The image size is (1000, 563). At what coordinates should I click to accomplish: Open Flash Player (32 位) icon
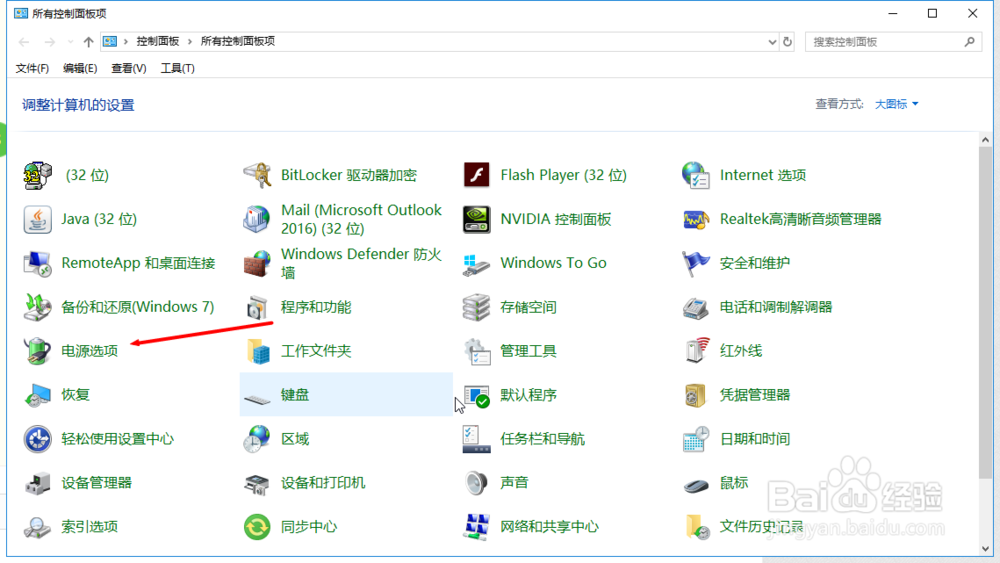tap(476, 175)
